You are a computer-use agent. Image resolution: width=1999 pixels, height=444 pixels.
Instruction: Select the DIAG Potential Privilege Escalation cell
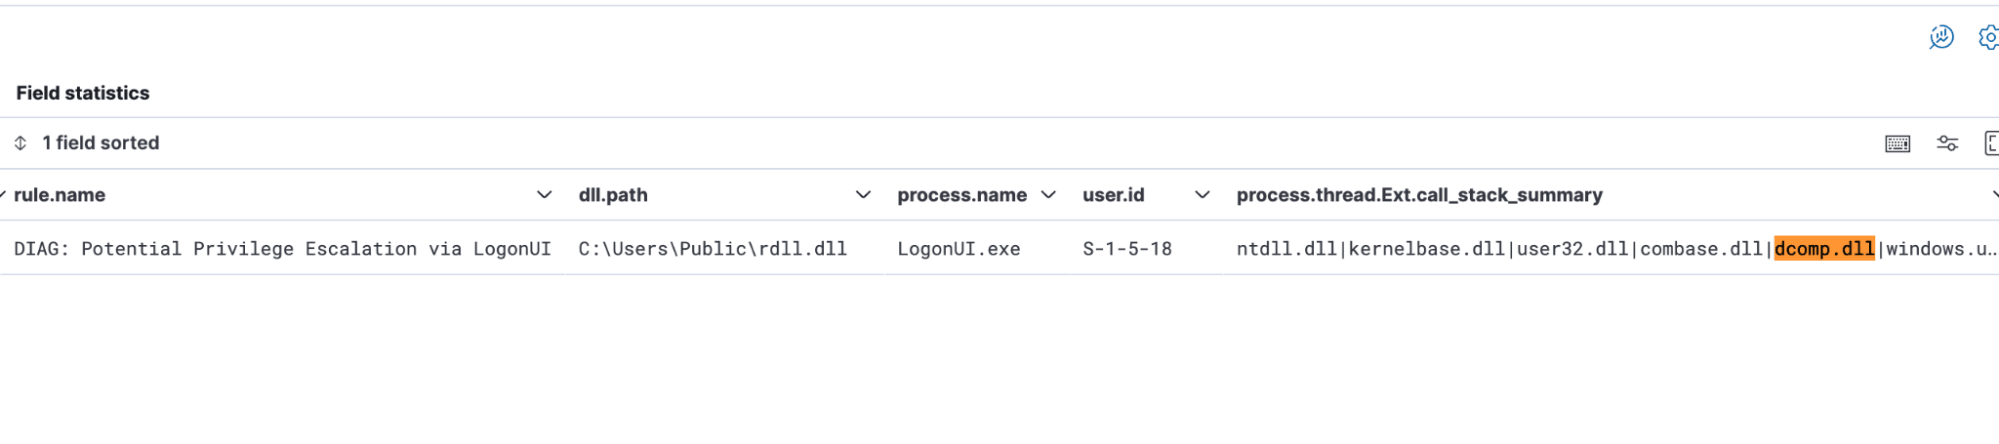pos(282,249)
